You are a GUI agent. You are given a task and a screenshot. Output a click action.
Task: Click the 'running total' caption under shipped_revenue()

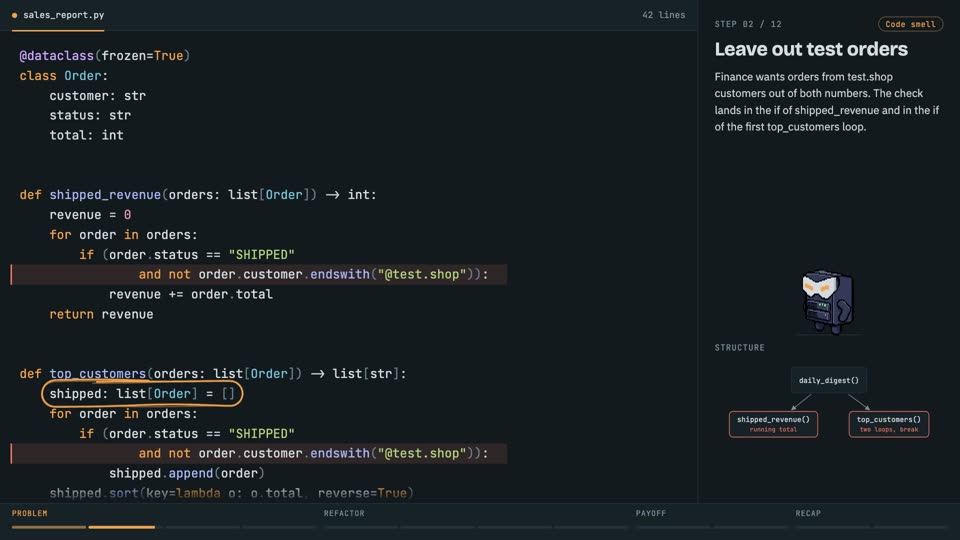[773, 430]
